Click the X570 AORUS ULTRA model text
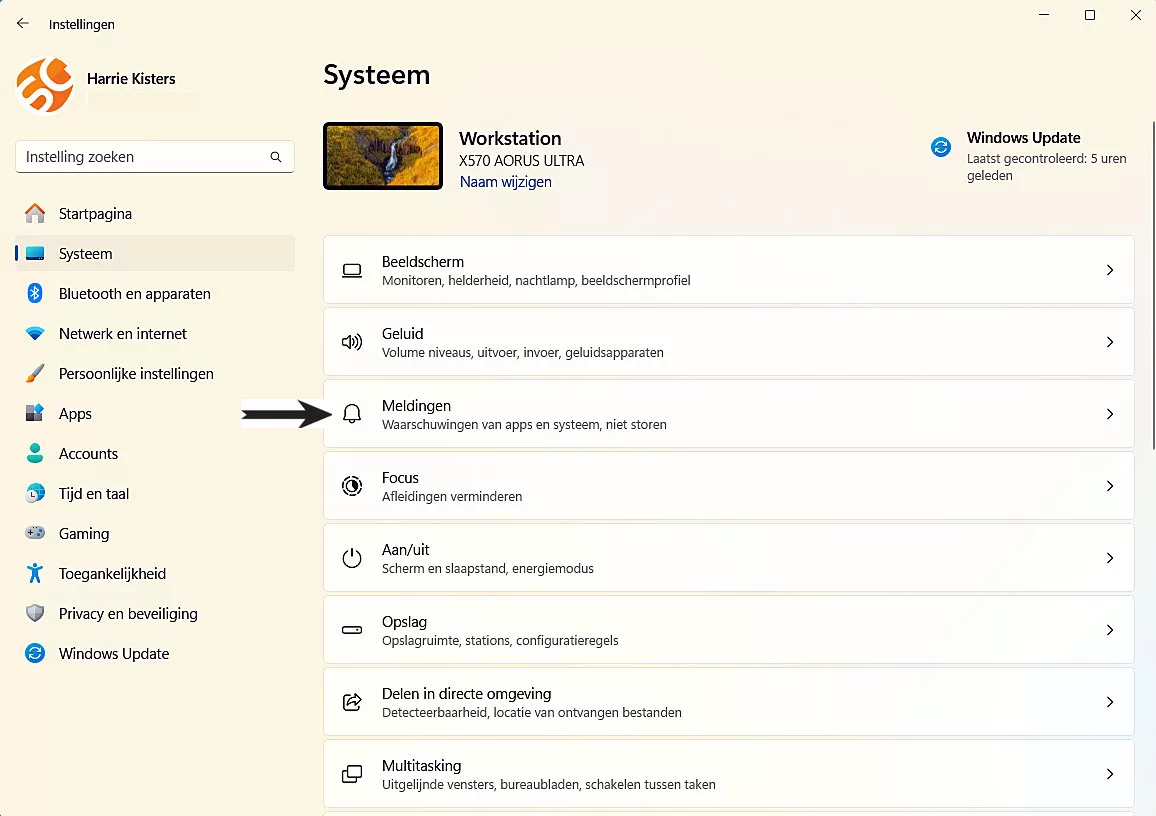 (521, 161)
